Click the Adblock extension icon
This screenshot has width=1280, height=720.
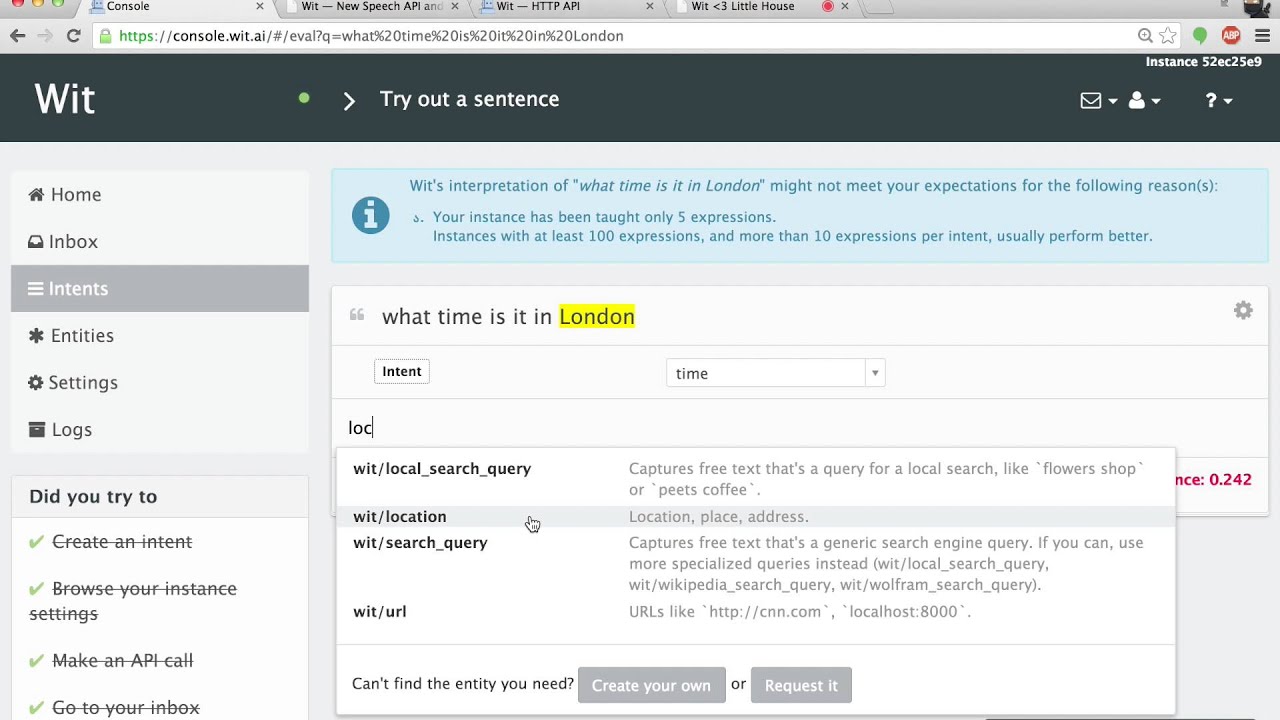(1231, 36)
